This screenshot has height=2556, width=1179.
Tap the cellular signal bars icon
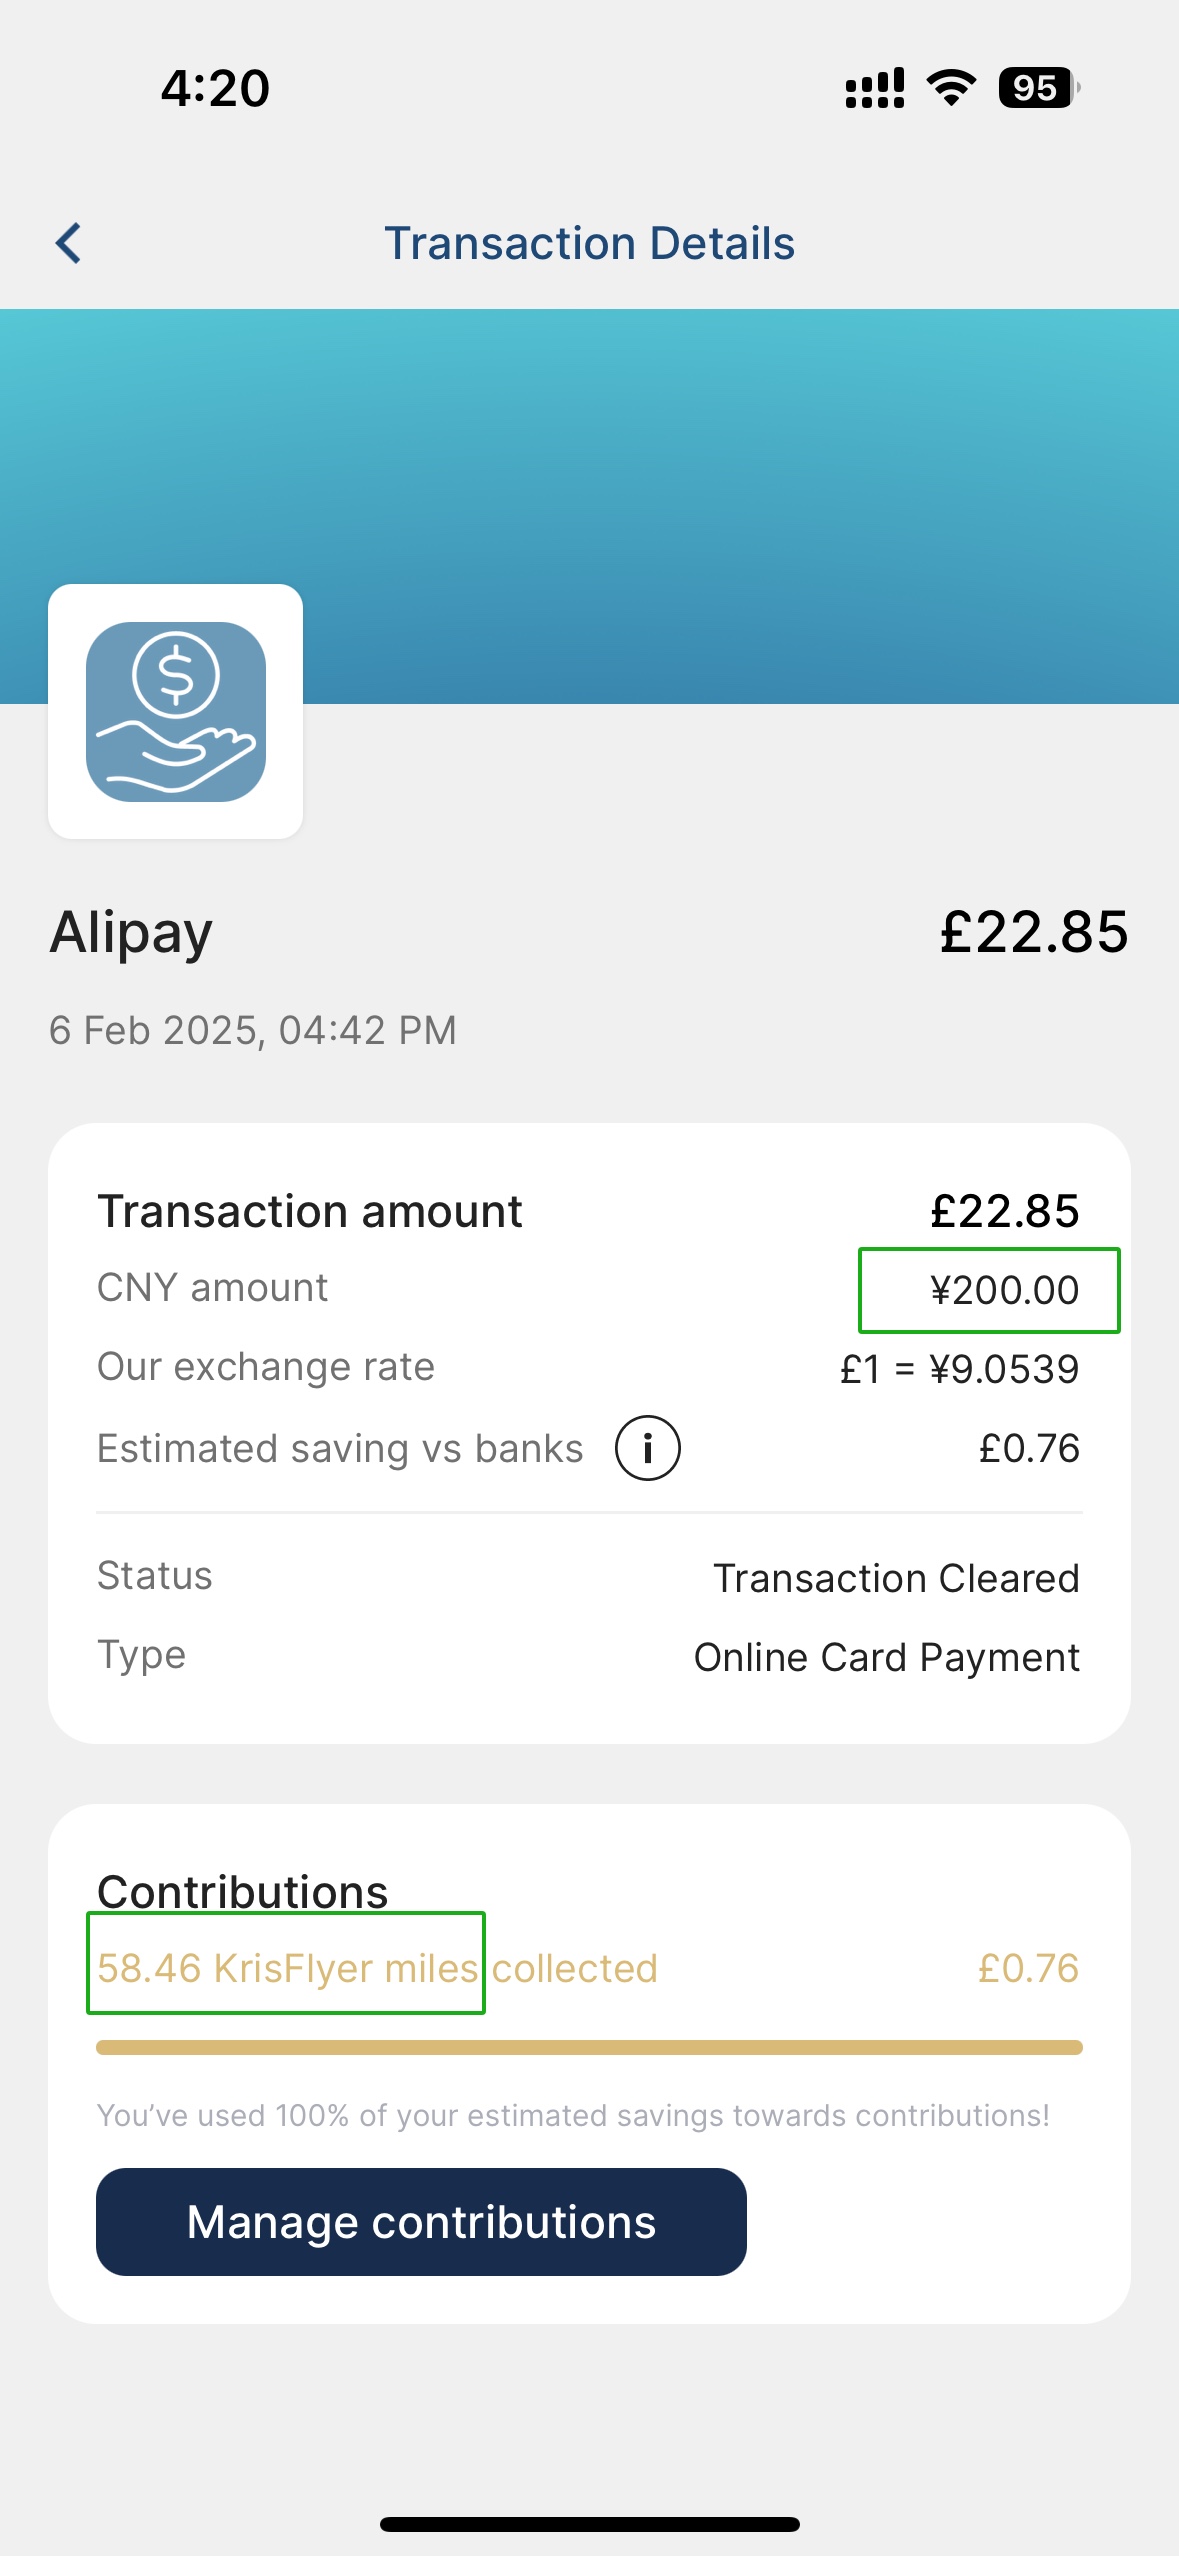[x=875, y=88]
